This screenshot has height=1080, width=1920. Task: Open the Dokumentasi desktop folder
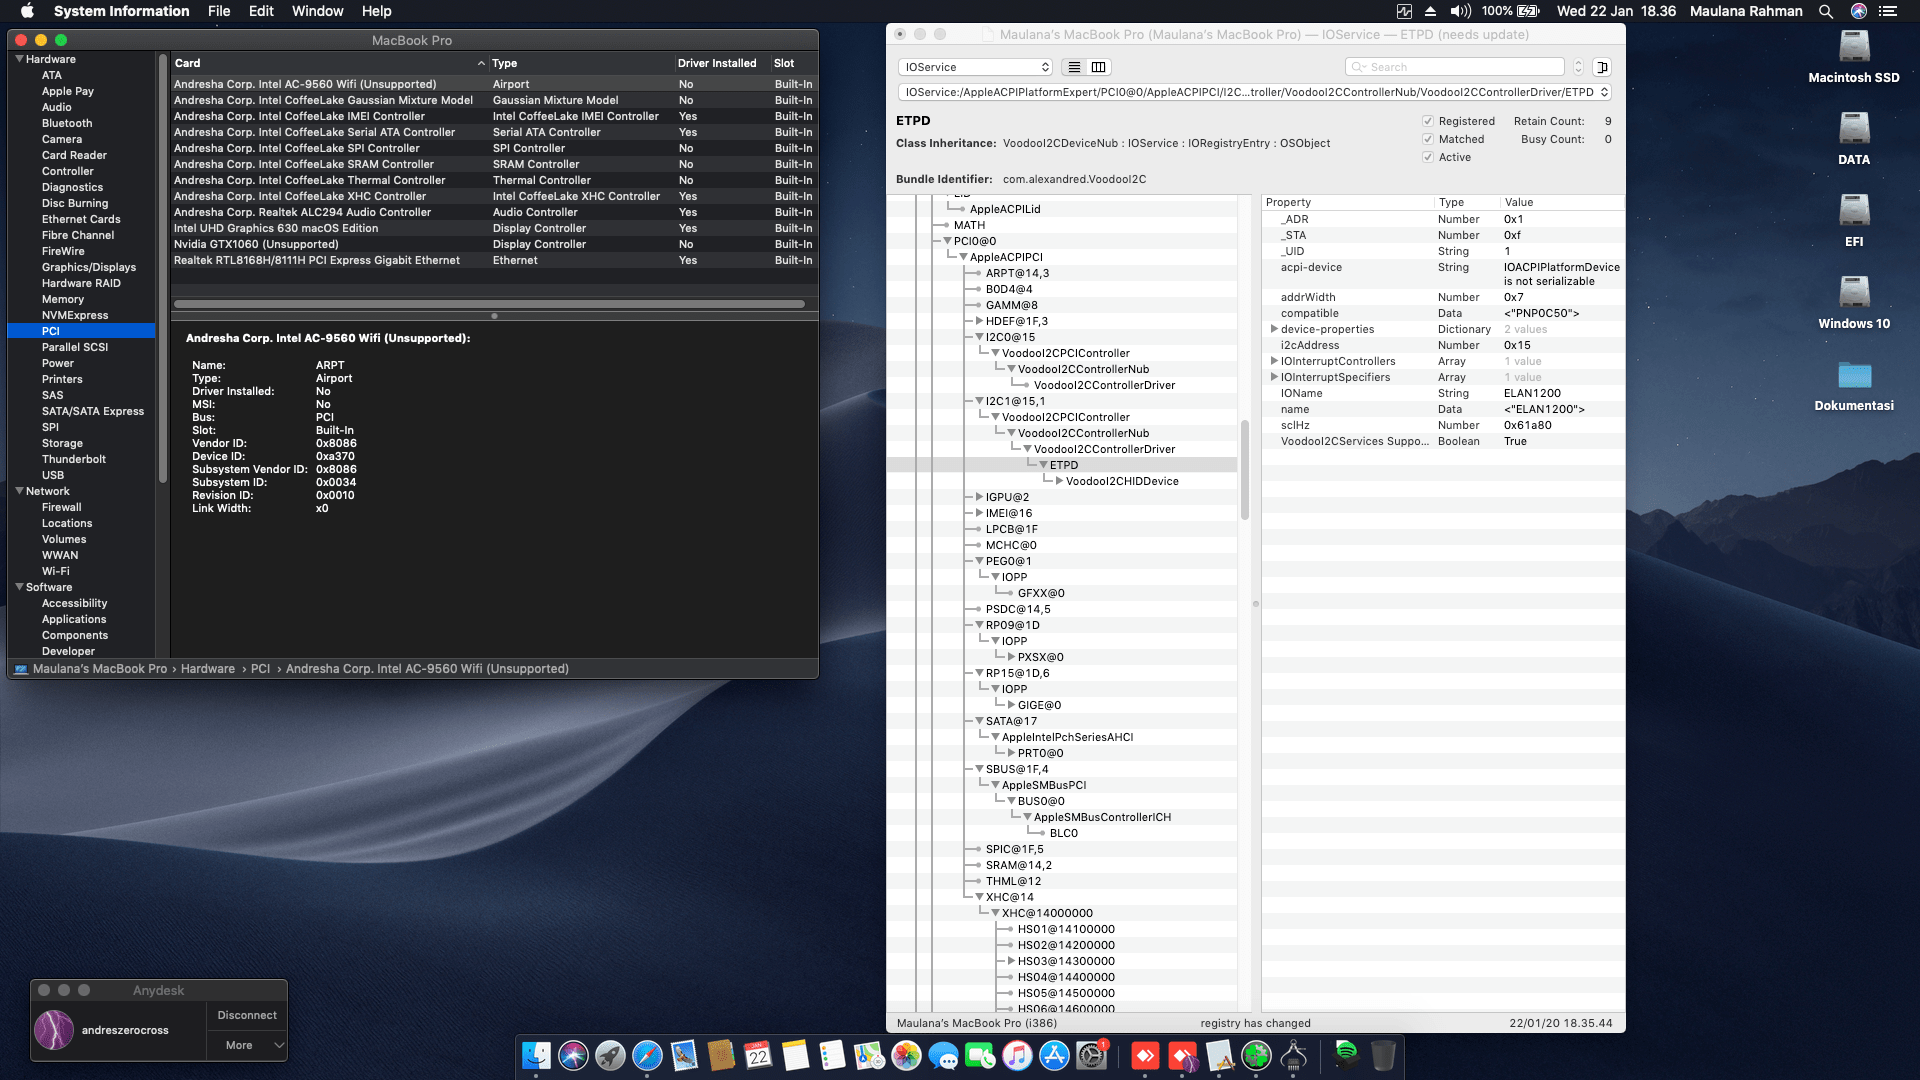click(x=1853, y=377)
